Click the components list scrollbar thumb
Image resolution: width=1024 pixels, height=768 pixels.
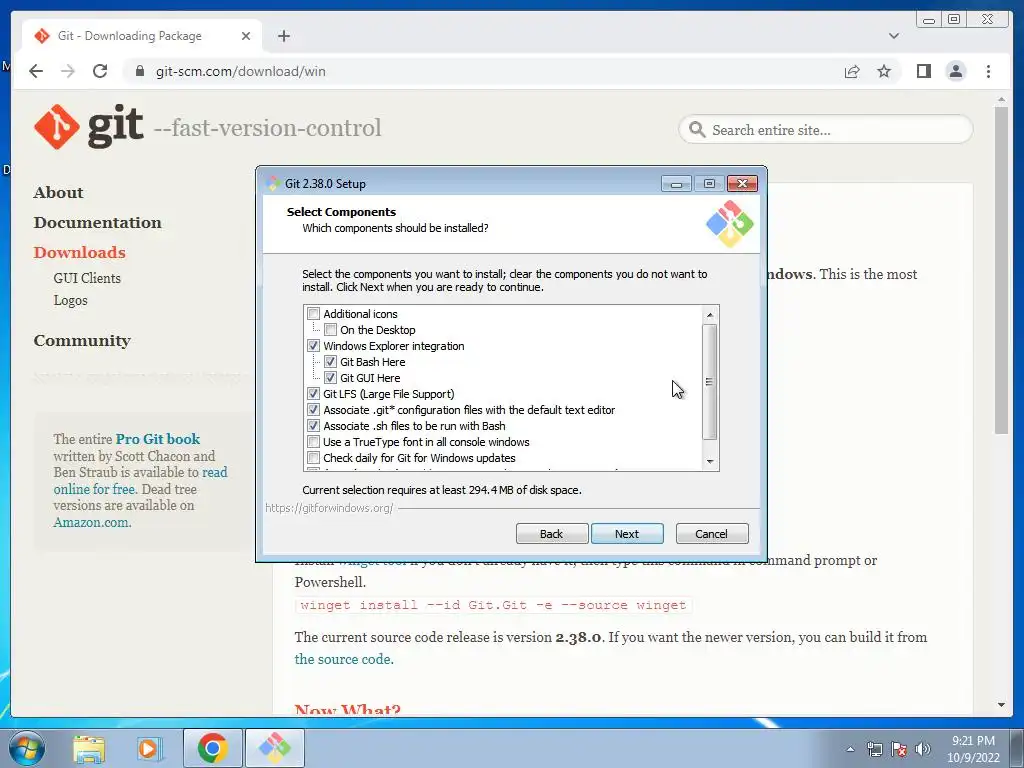[x=710, y=382]
